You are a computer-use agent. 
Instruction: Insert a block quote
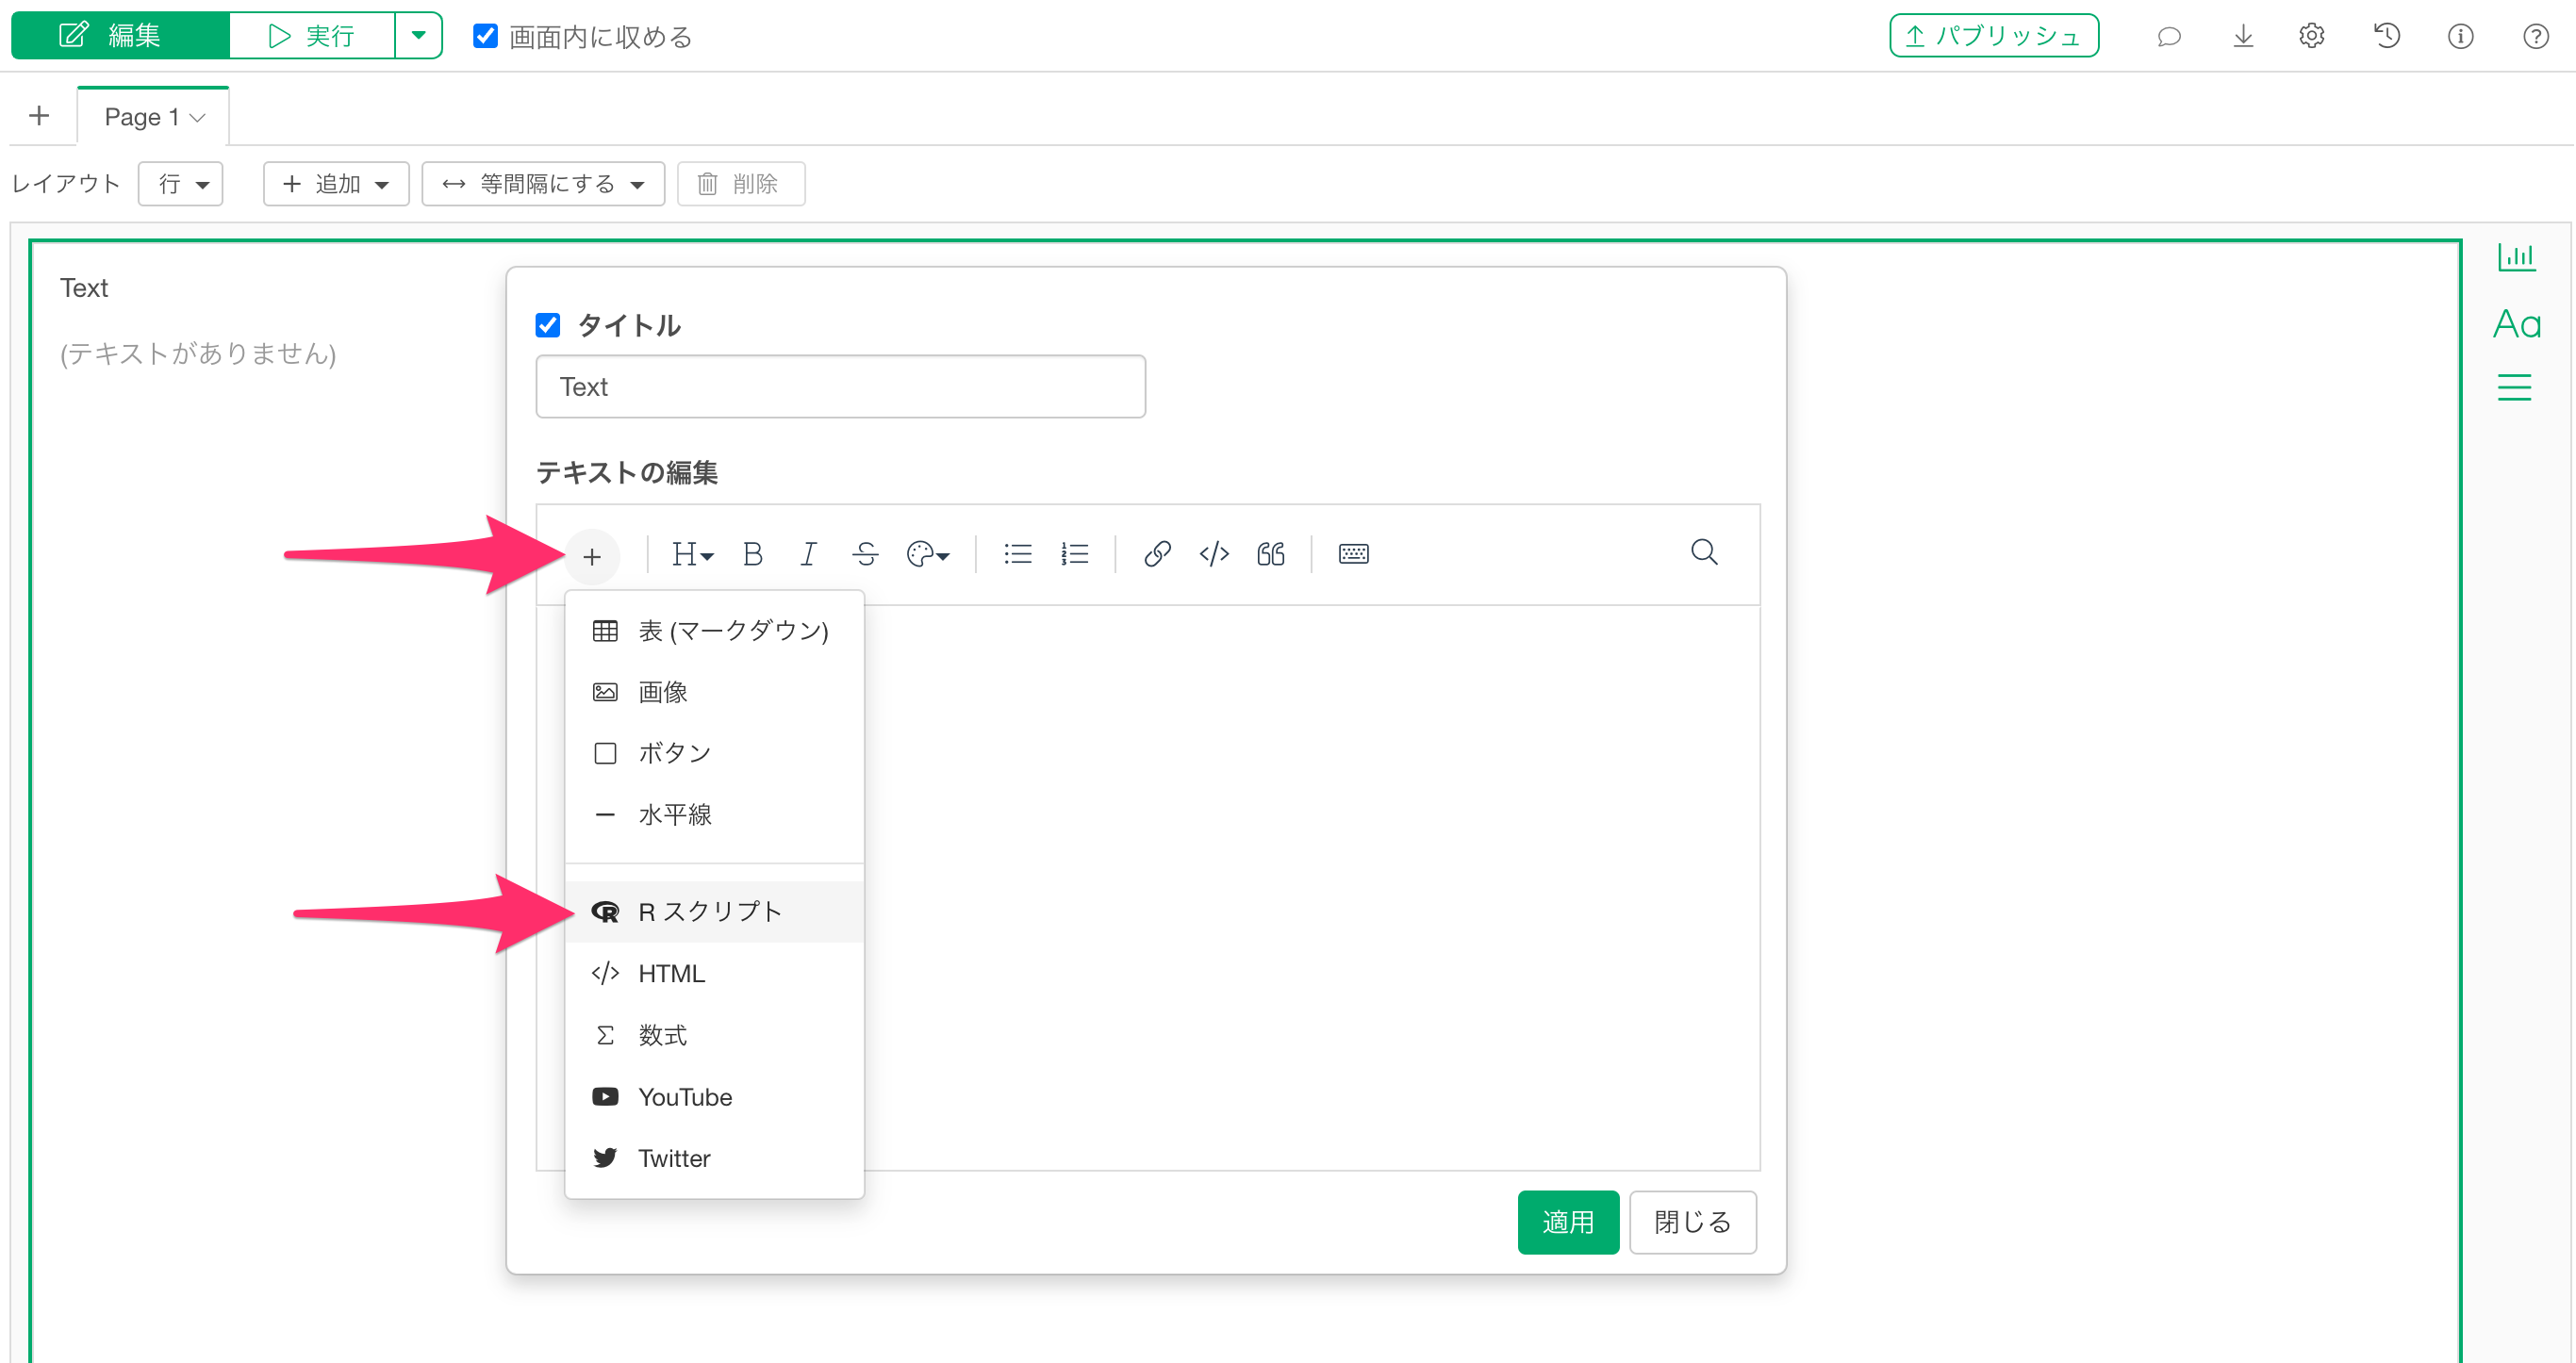(x=1270, y=554)
